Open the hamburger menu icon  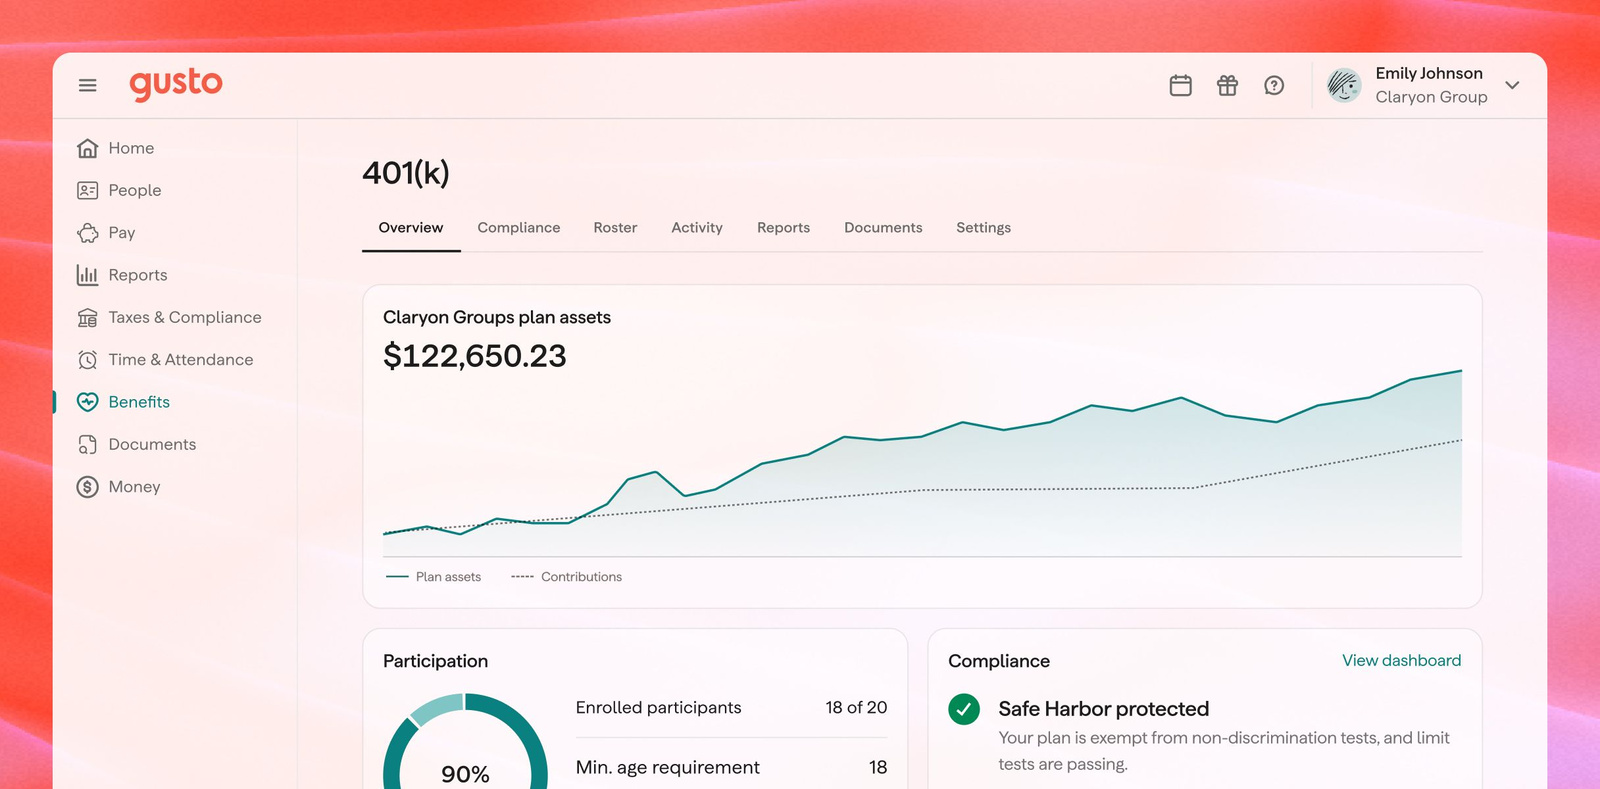(x=88, y=85)
